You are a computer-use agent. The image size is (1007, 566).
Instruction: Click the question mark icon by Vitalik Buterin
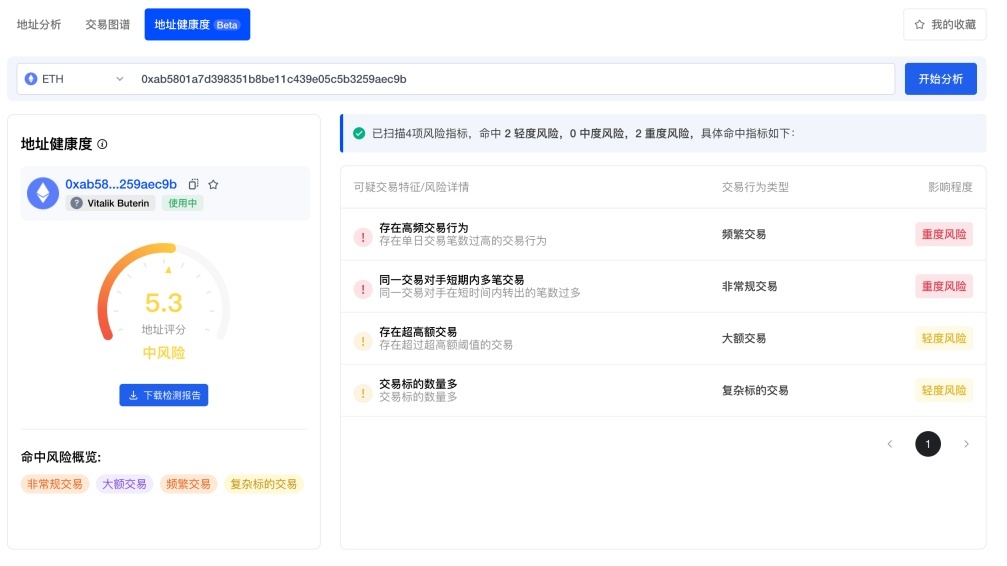pos(76,203)
